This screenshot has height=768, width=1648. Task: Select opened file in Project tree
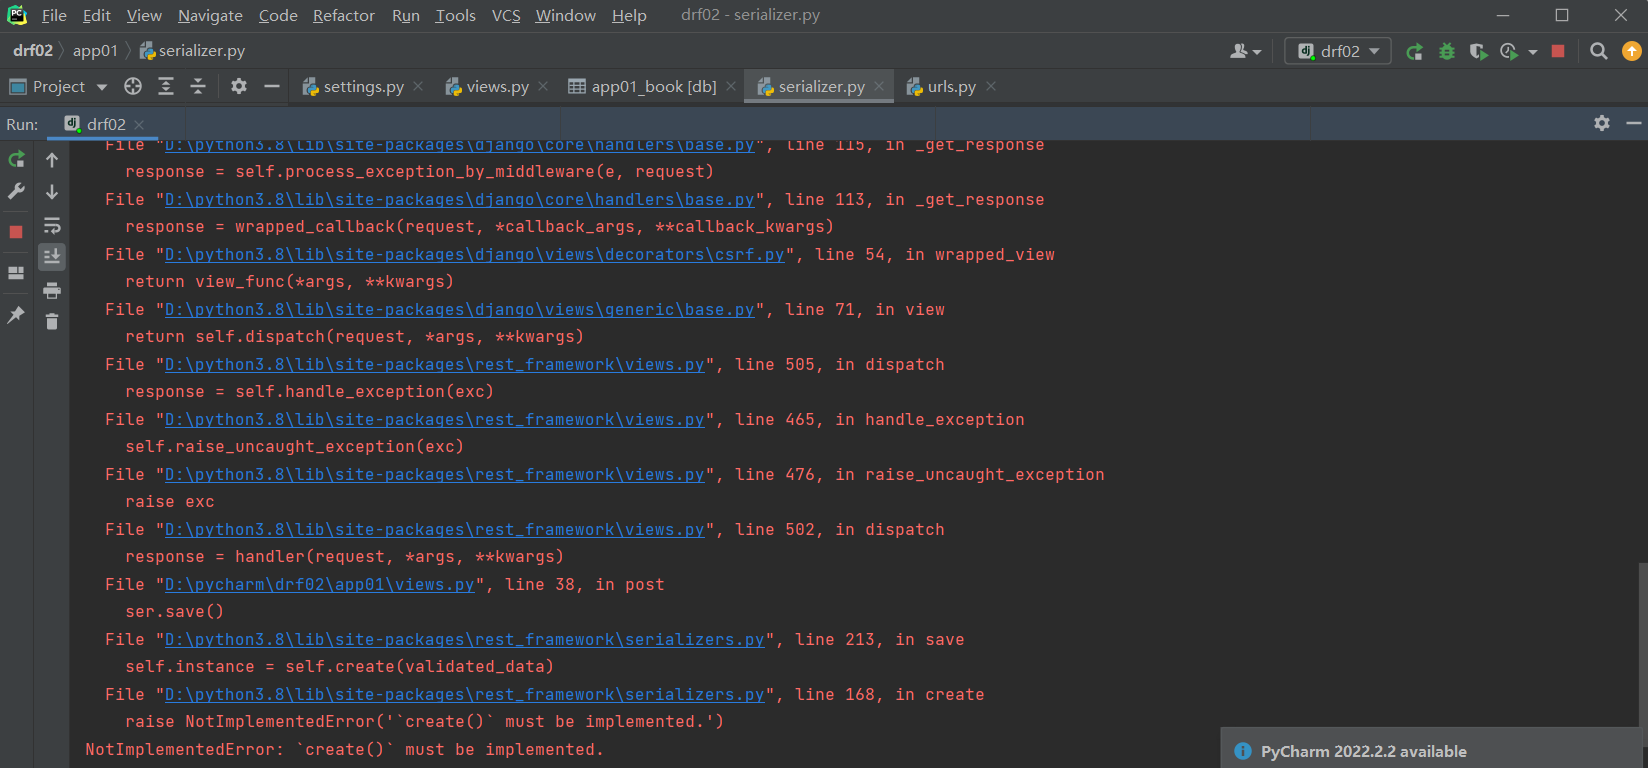click(133, 87)
